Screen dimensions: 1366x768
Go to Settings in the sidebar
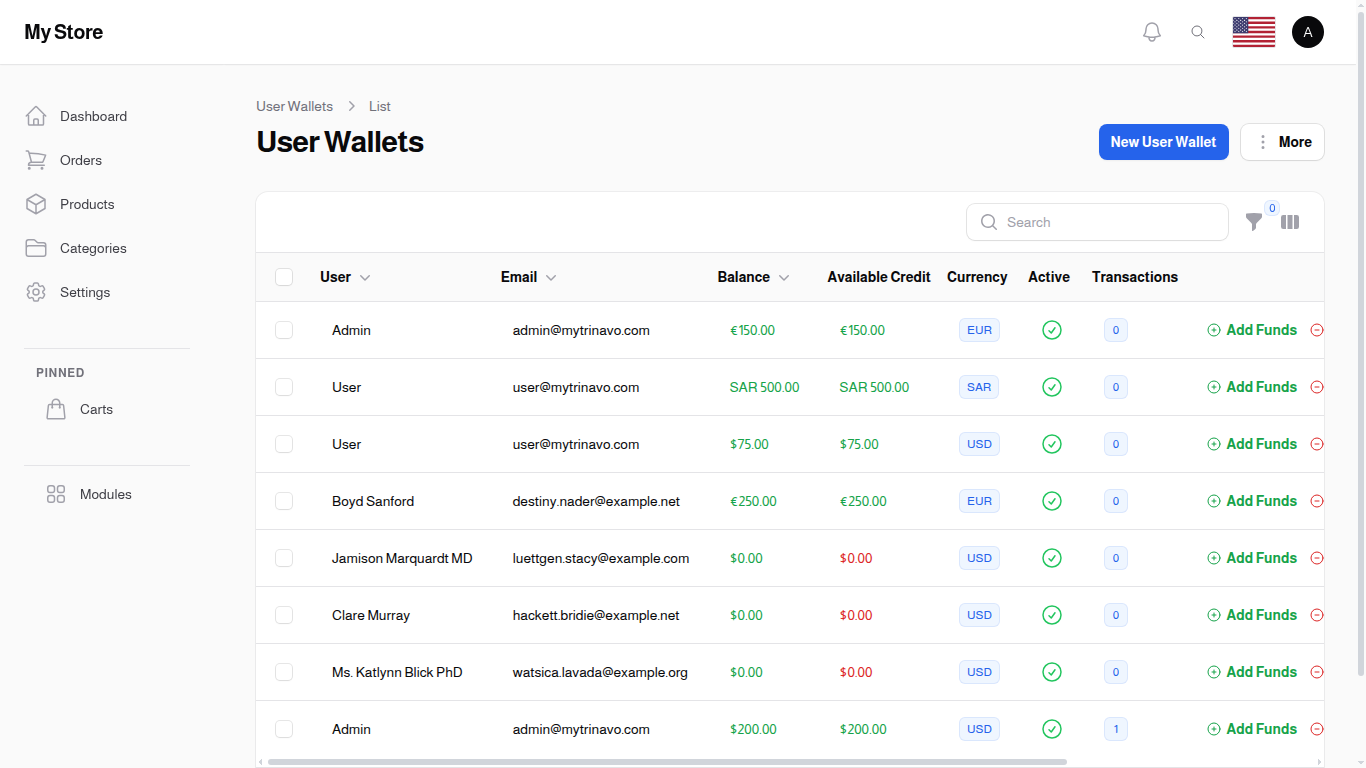[85, 292]
